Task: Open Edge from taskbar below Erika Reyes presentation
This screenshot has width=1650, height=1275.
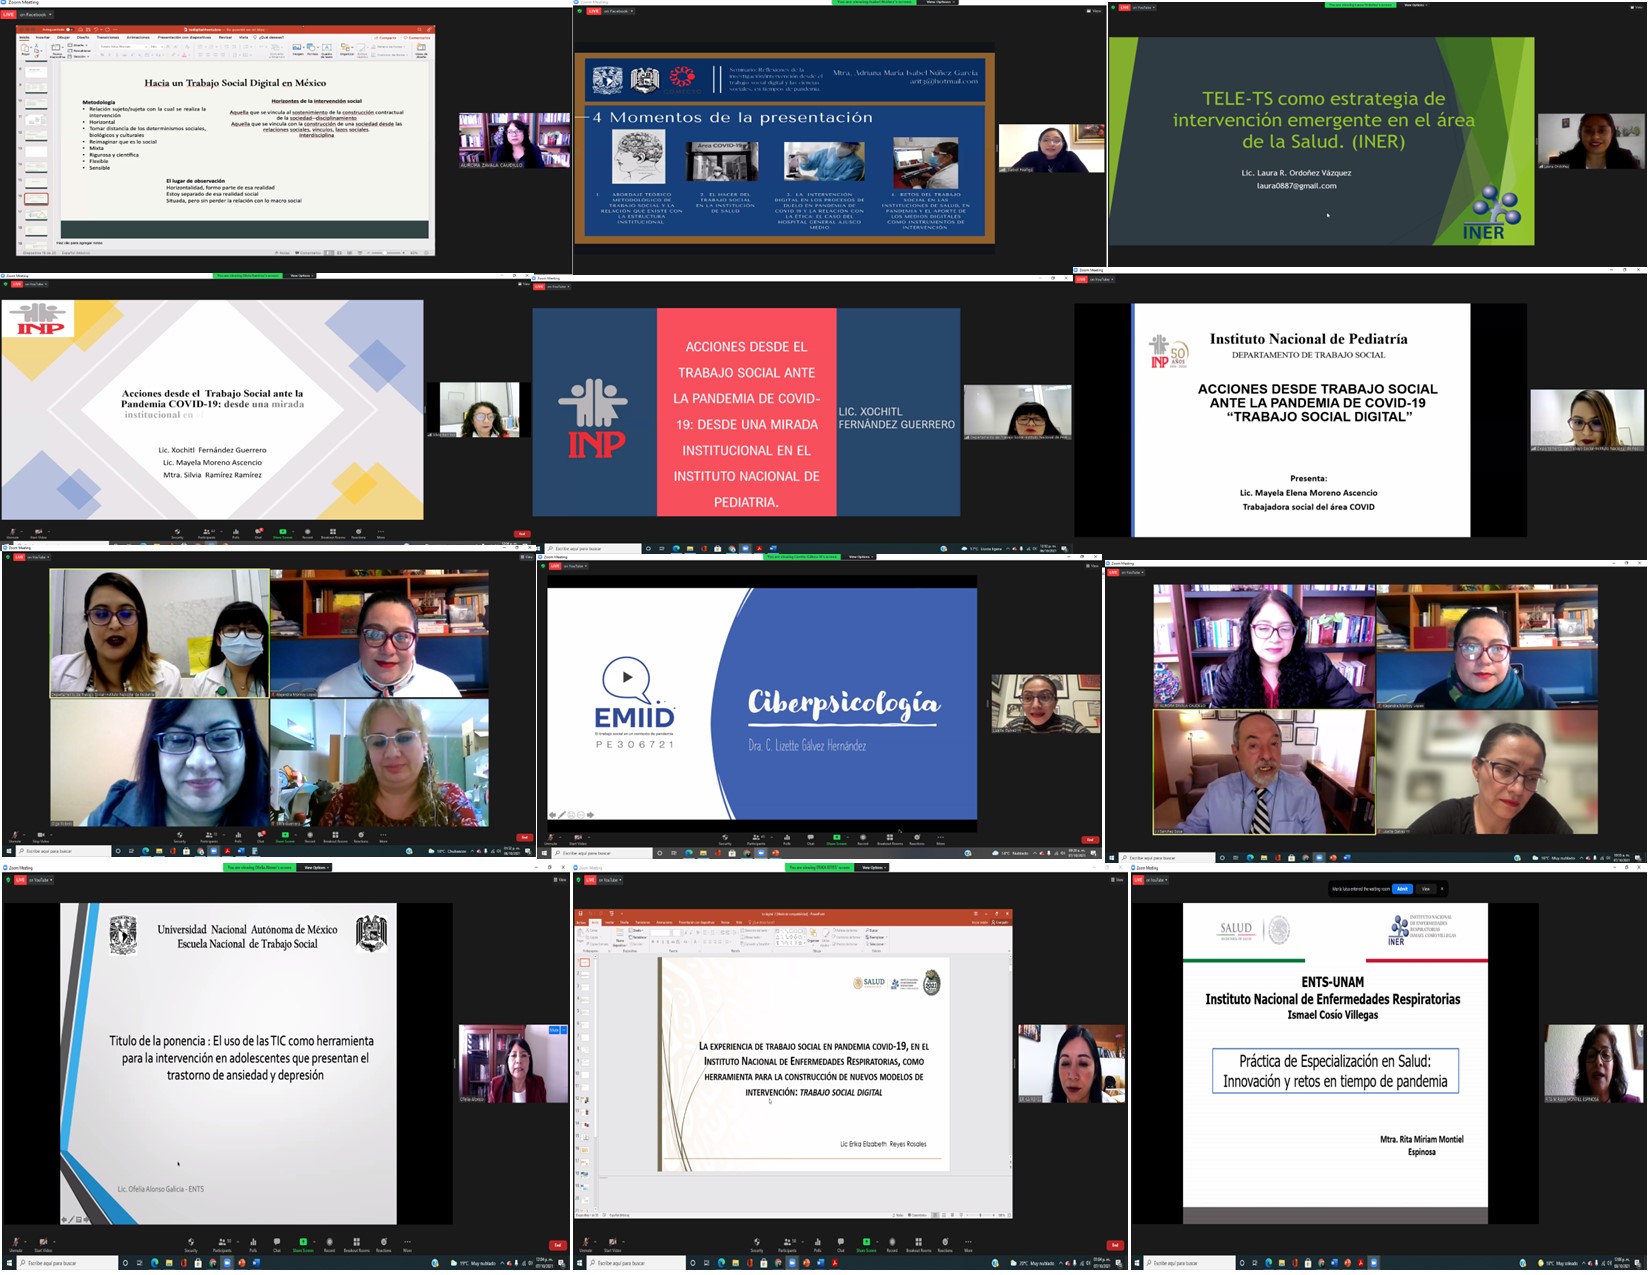Action: [722, 1263]
